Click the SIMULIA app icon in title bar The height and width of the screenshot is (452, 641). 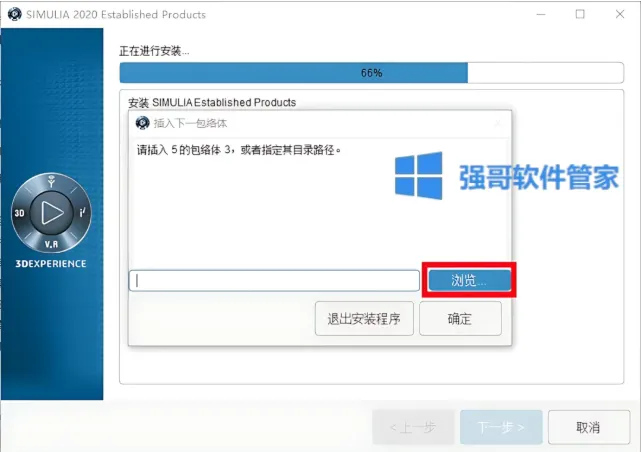click(15, 14)
